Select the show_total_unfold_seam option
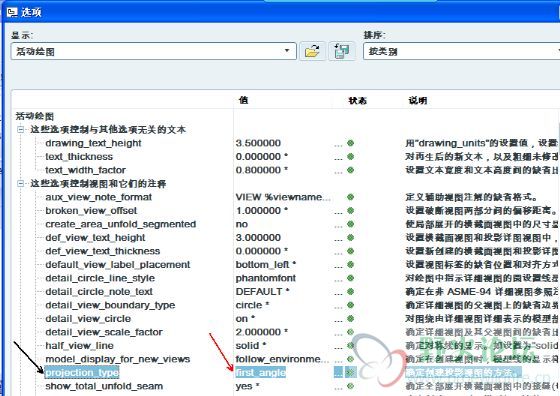Viewport: 560px width, 396px height. [104, 386]
